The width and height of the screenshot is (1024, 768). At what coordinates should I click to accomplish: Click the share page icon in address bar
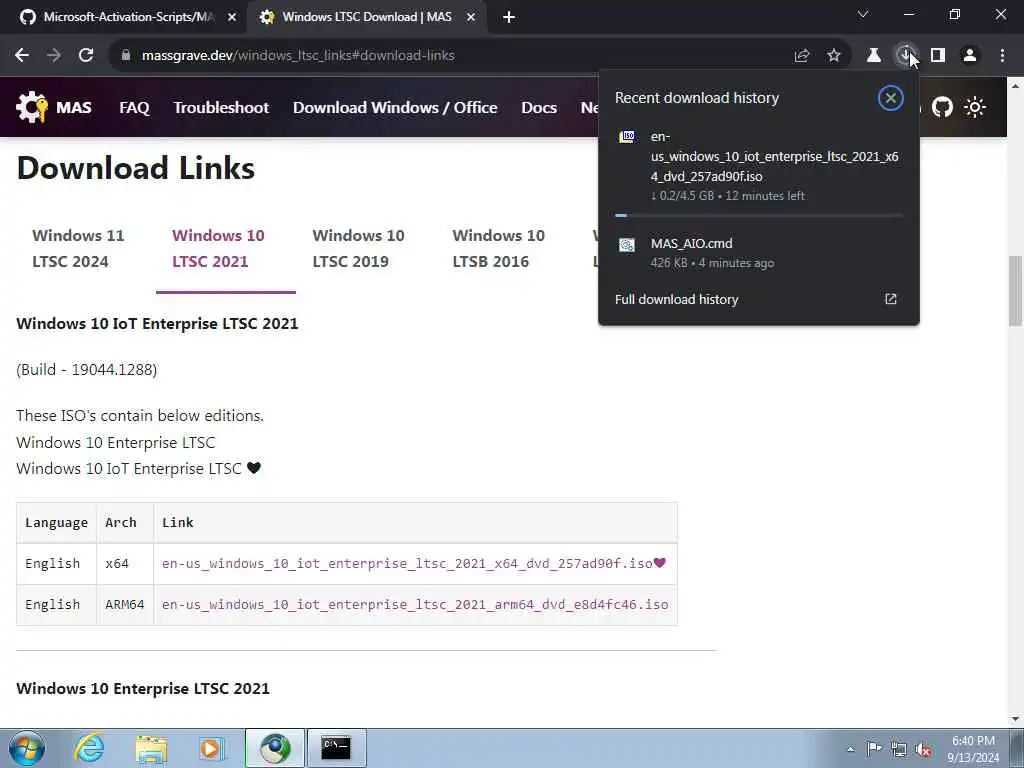coord(802,56)
